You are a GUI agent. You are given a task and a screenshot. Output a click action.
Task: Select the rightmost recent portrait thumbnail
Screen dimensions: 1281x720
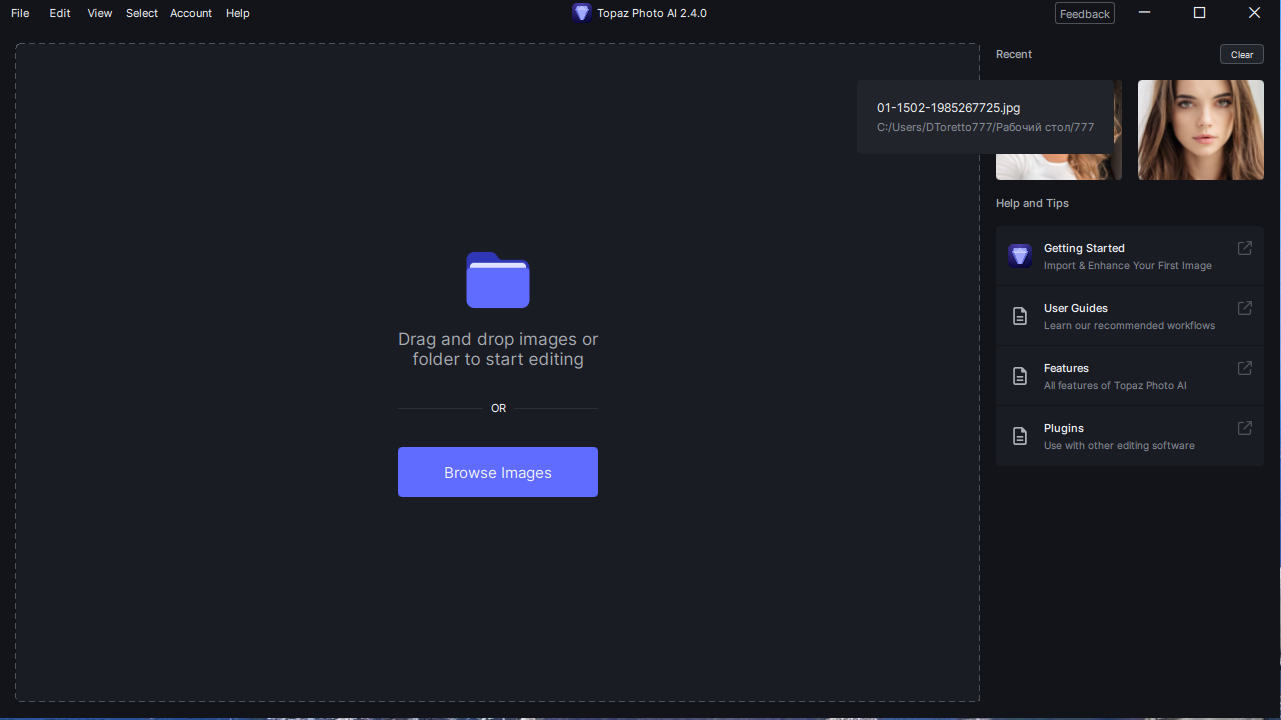[x=1199, y=130]
